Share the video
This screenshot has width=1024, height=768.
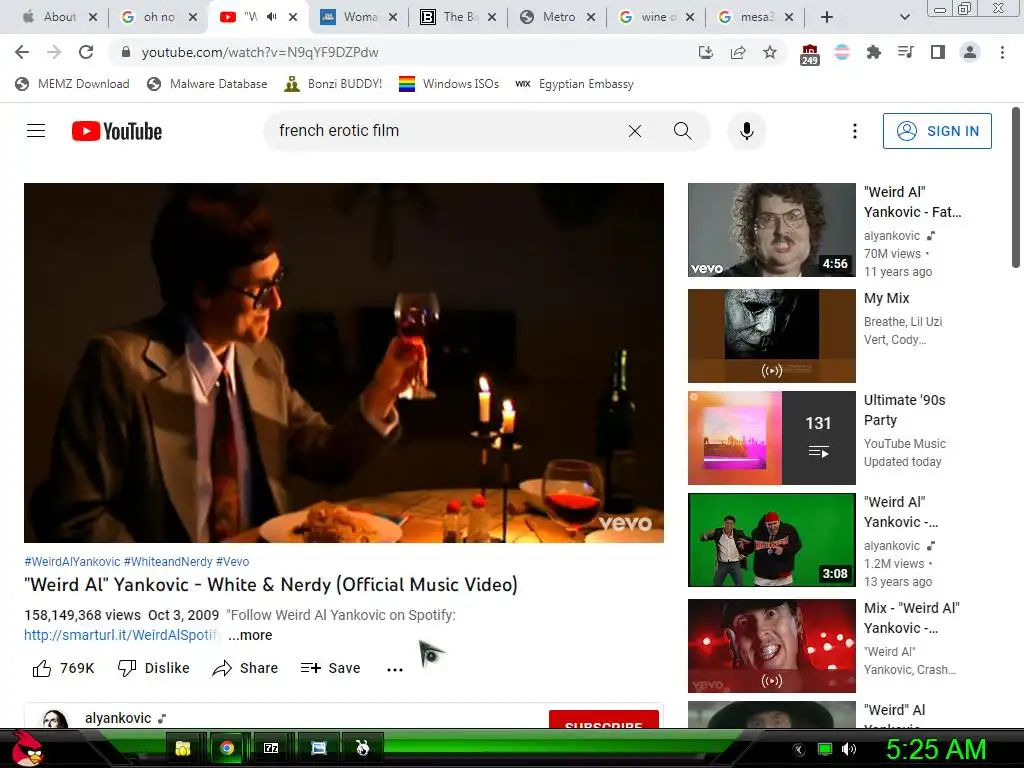tap(246, 668)
